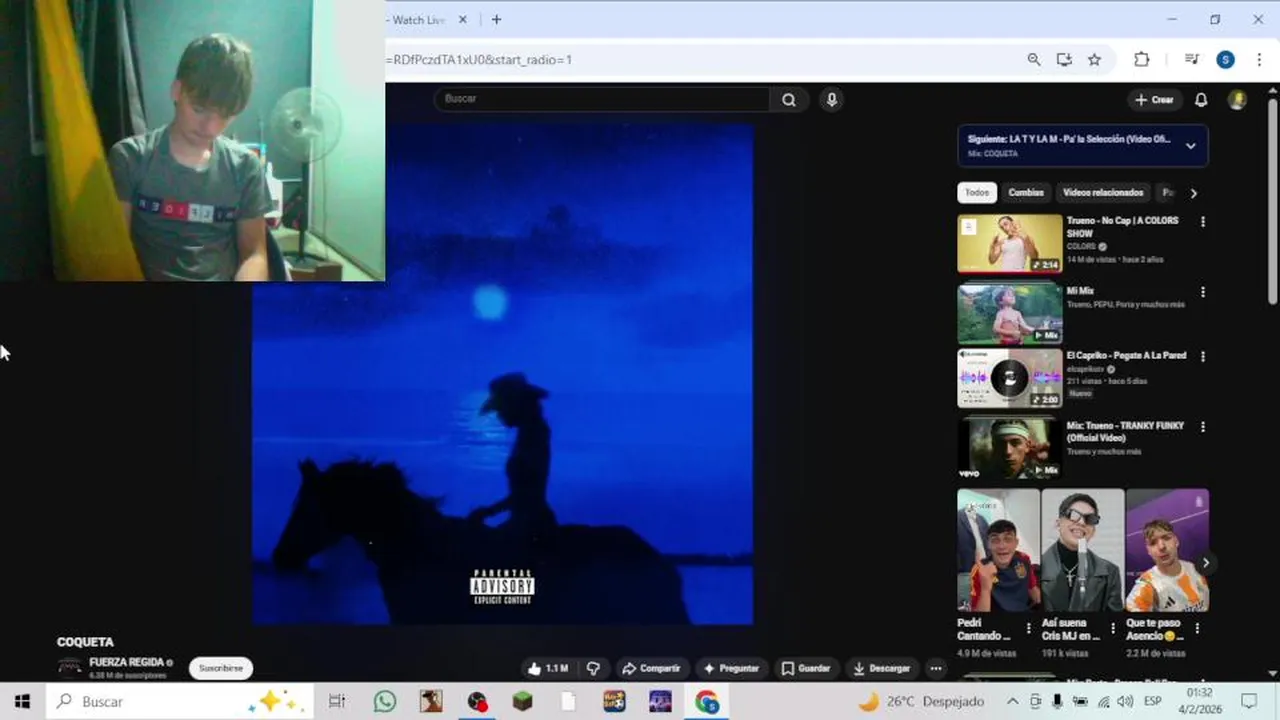Open Minecraft block icon on taskbar
Image resolution: width=1280 pixels, height=720 pixels.
(x=523, y=701)
